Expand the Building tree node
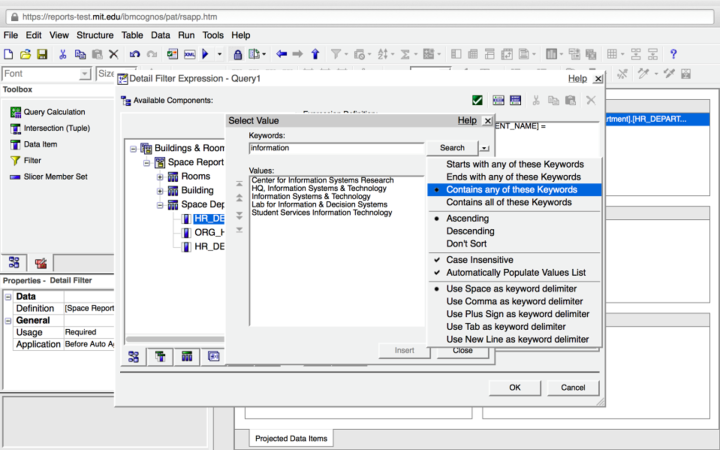The width and height of the screenshot is (720, 450). pos(159,190)
